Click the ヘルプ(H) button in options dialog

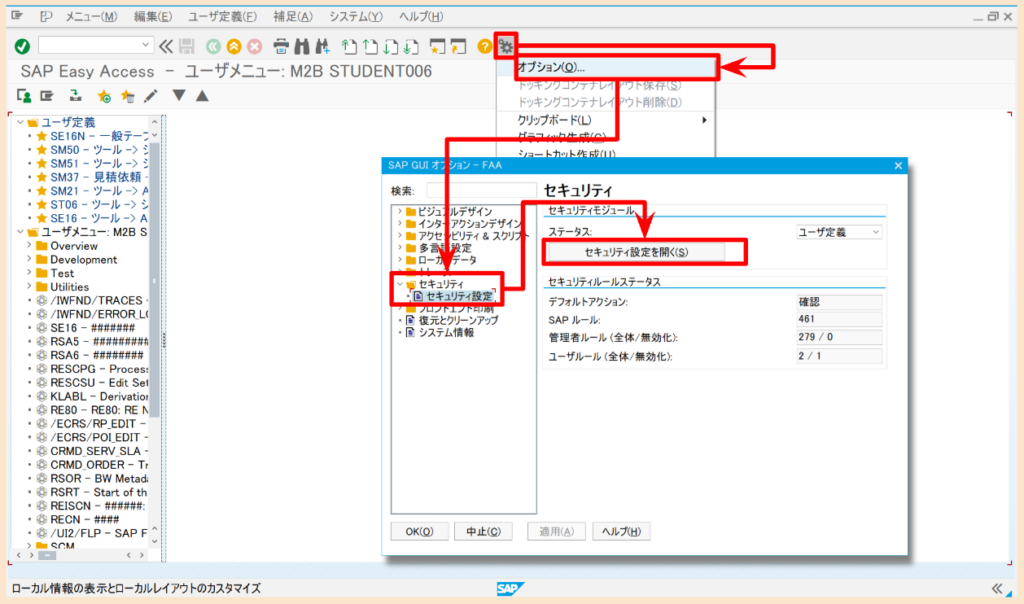coord(621,532)
